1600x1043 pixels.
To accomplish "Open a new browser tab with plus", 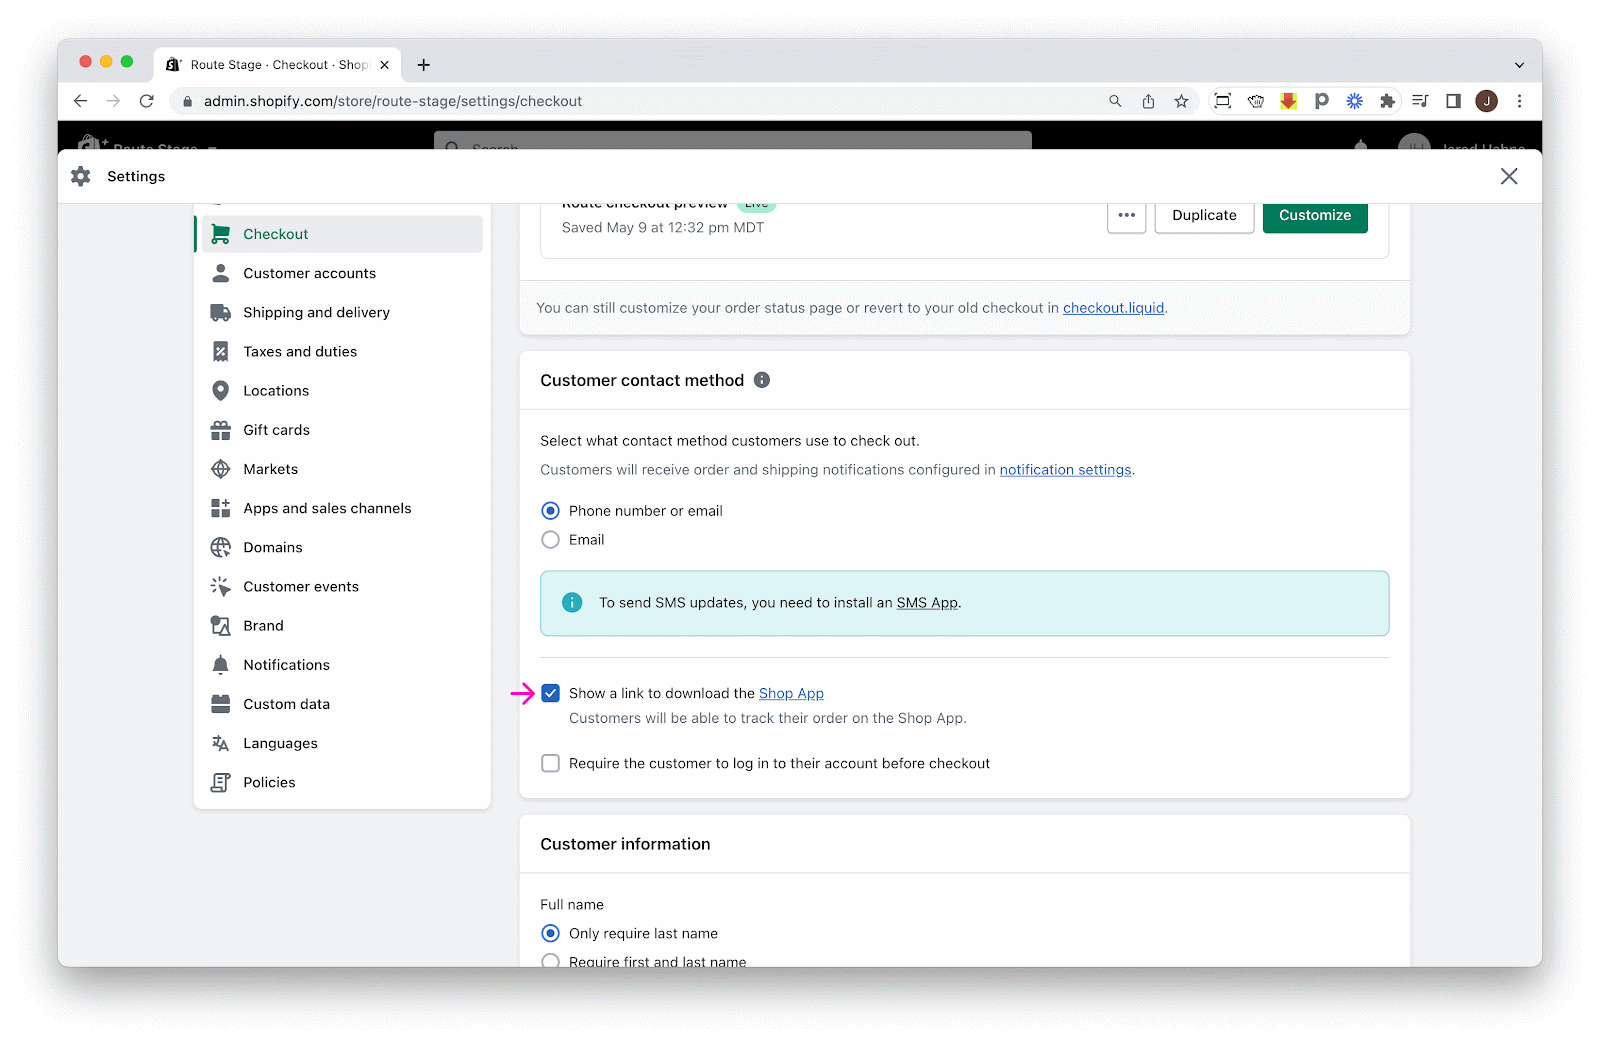I will click(424, 65).
